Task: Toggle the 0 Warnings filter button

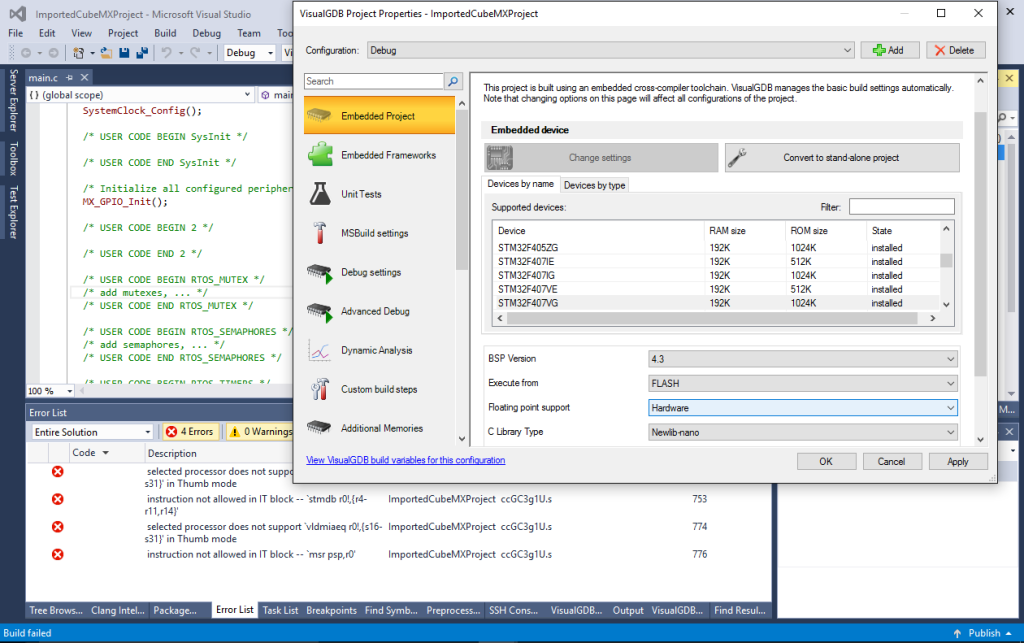Action: 258,432
